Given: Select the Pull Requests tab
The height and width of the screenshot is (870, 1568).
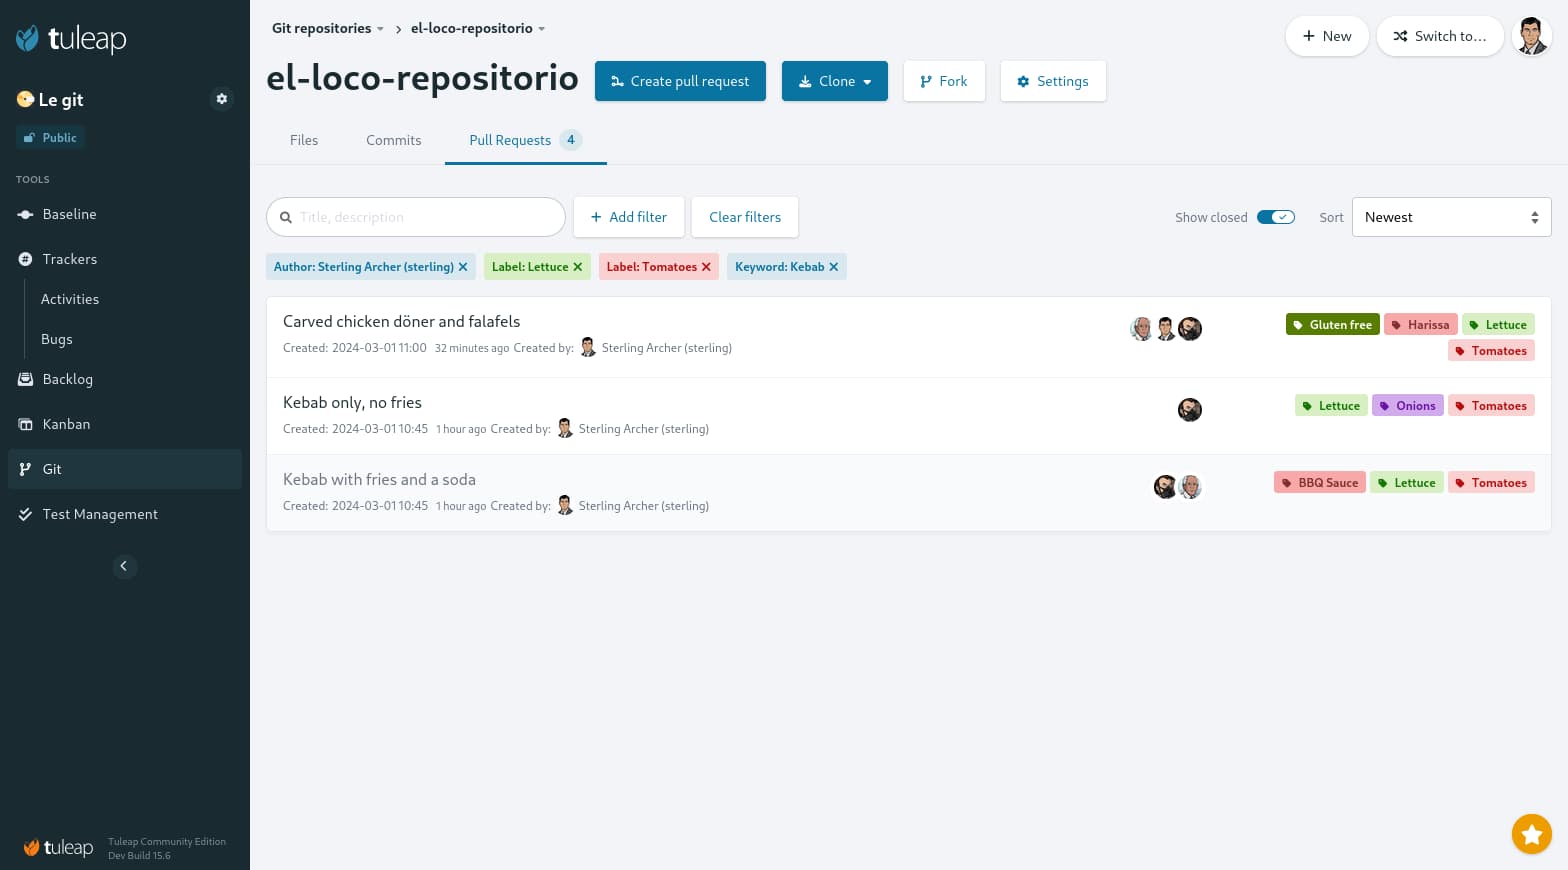Looking at the screenshot, I should pyautogui.click(x=526, y=140).
